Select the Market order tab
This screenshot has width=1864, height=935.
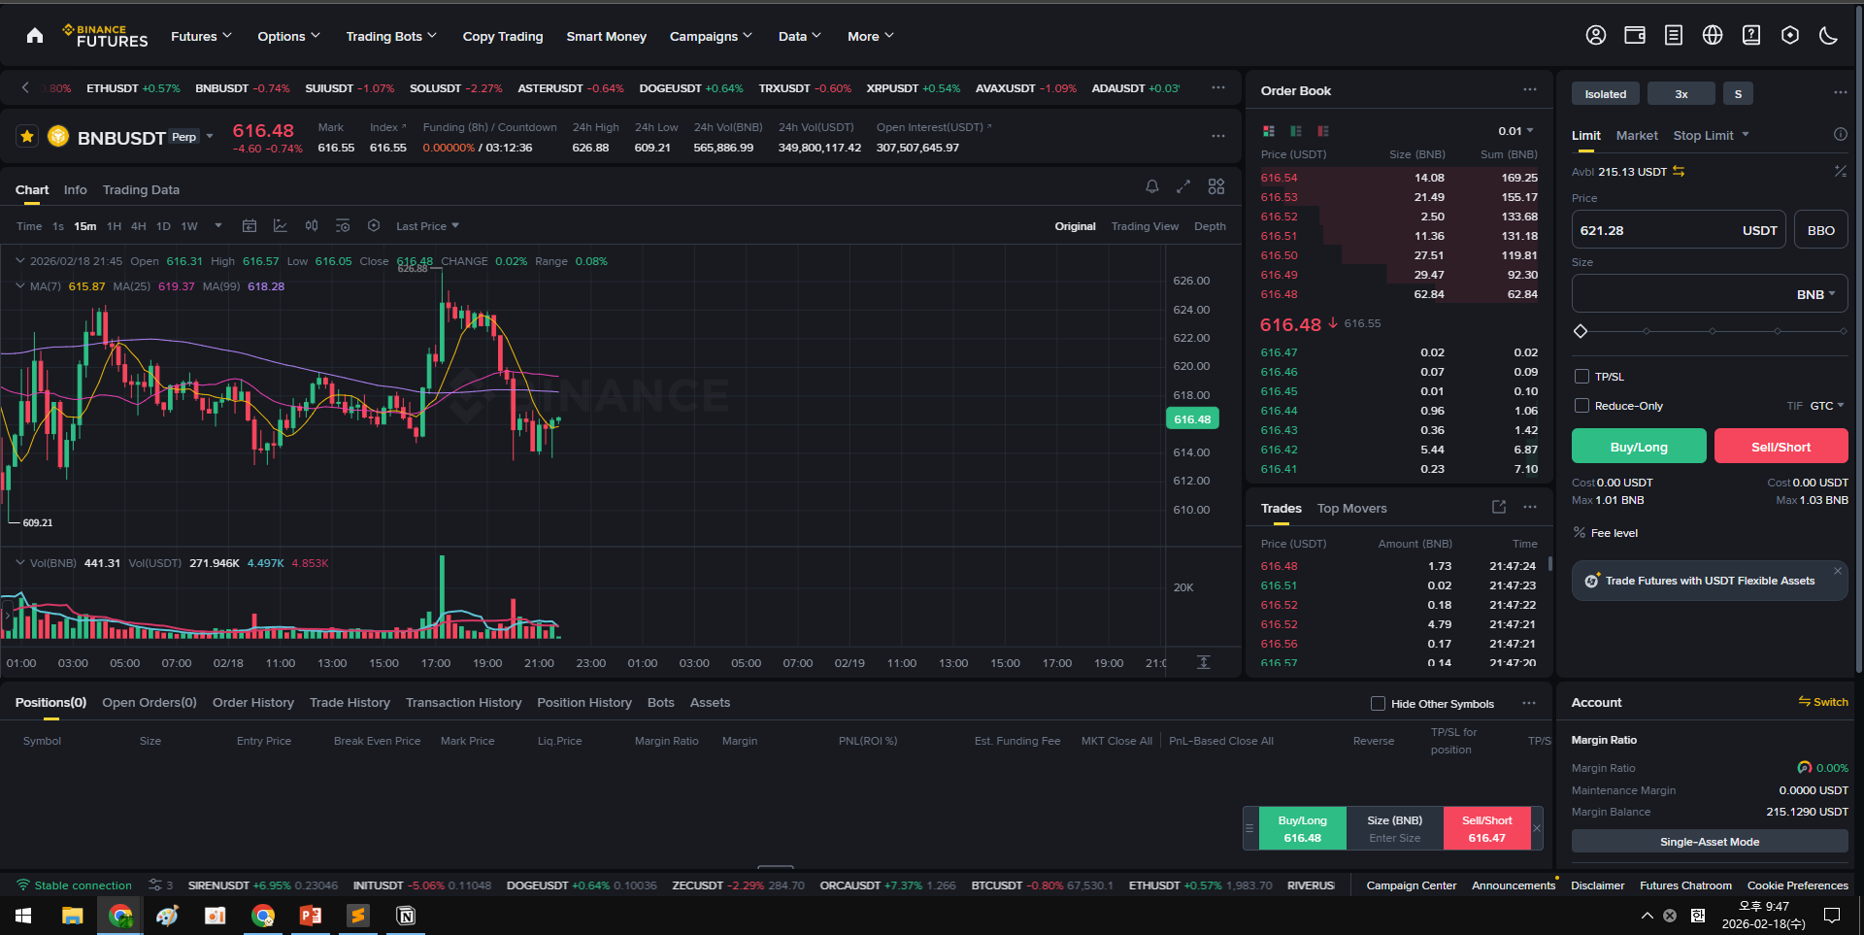coord(1636,135)
